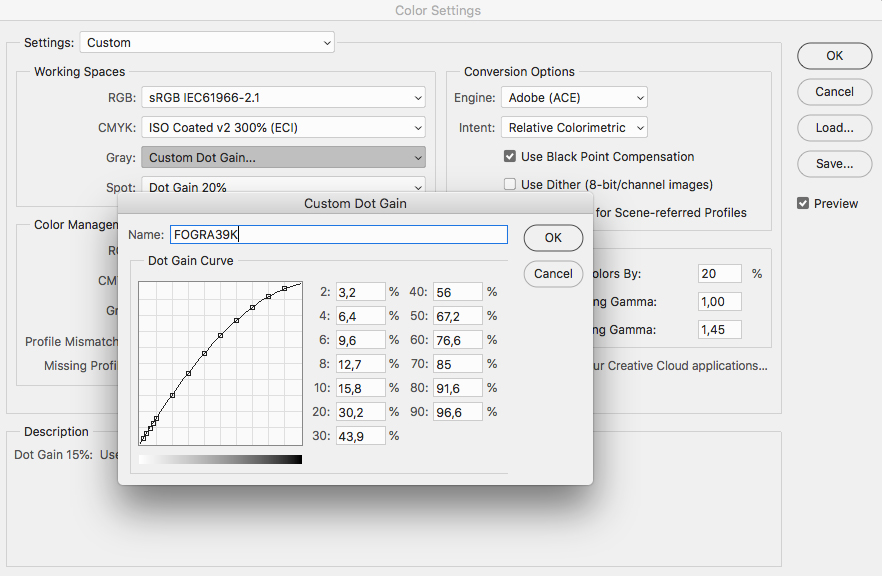
Task: Click the 90% dot gain value field
Action: click(458, 412)
